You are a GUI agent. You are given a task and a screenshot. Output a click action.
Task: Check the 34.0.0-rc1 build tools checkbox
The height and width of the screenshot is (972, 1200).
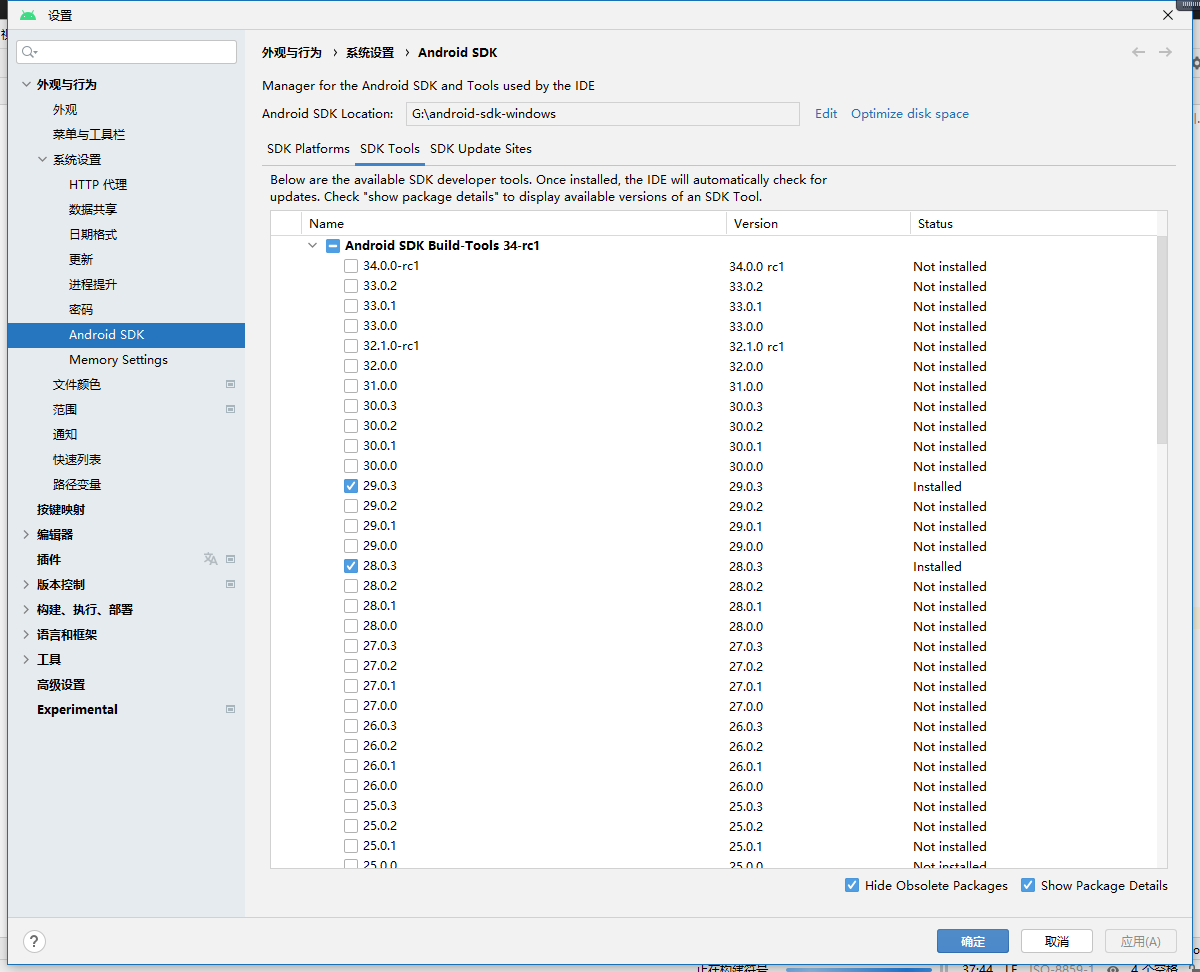click(x=351, y=266)
